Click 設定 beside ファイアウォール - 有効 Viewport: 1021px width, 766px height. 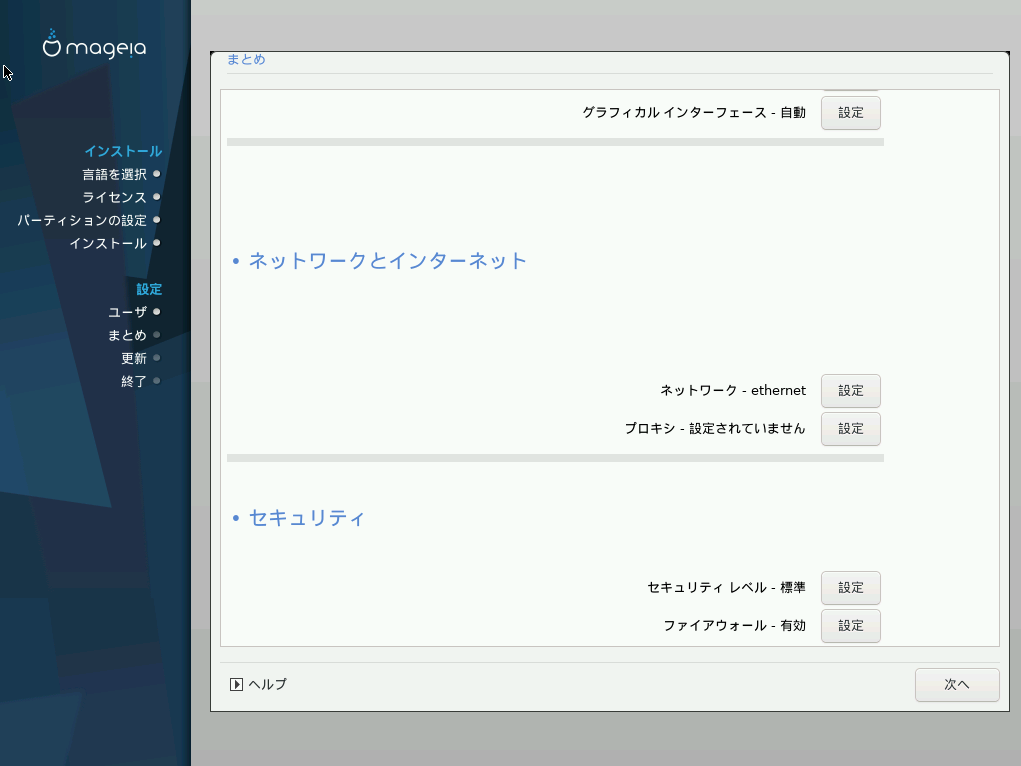click(850, 626)
